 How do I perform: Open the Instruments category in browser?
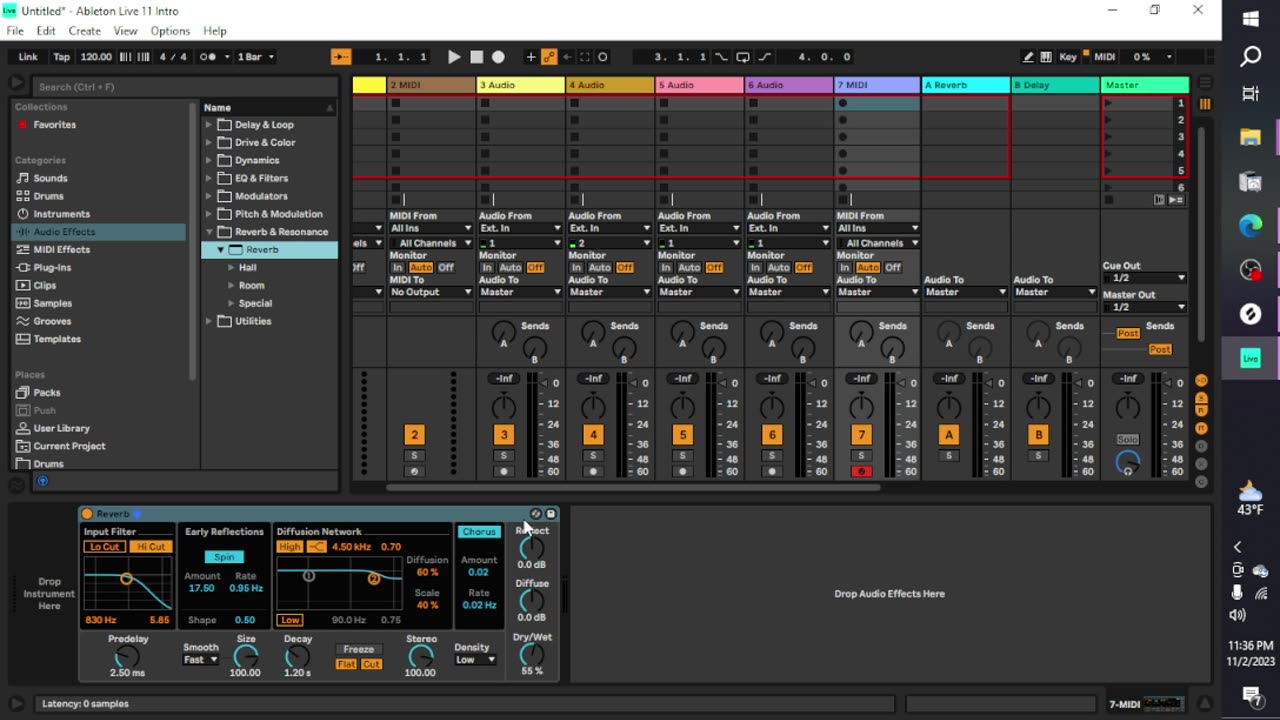pyautogui.click(x=61, y=214)
